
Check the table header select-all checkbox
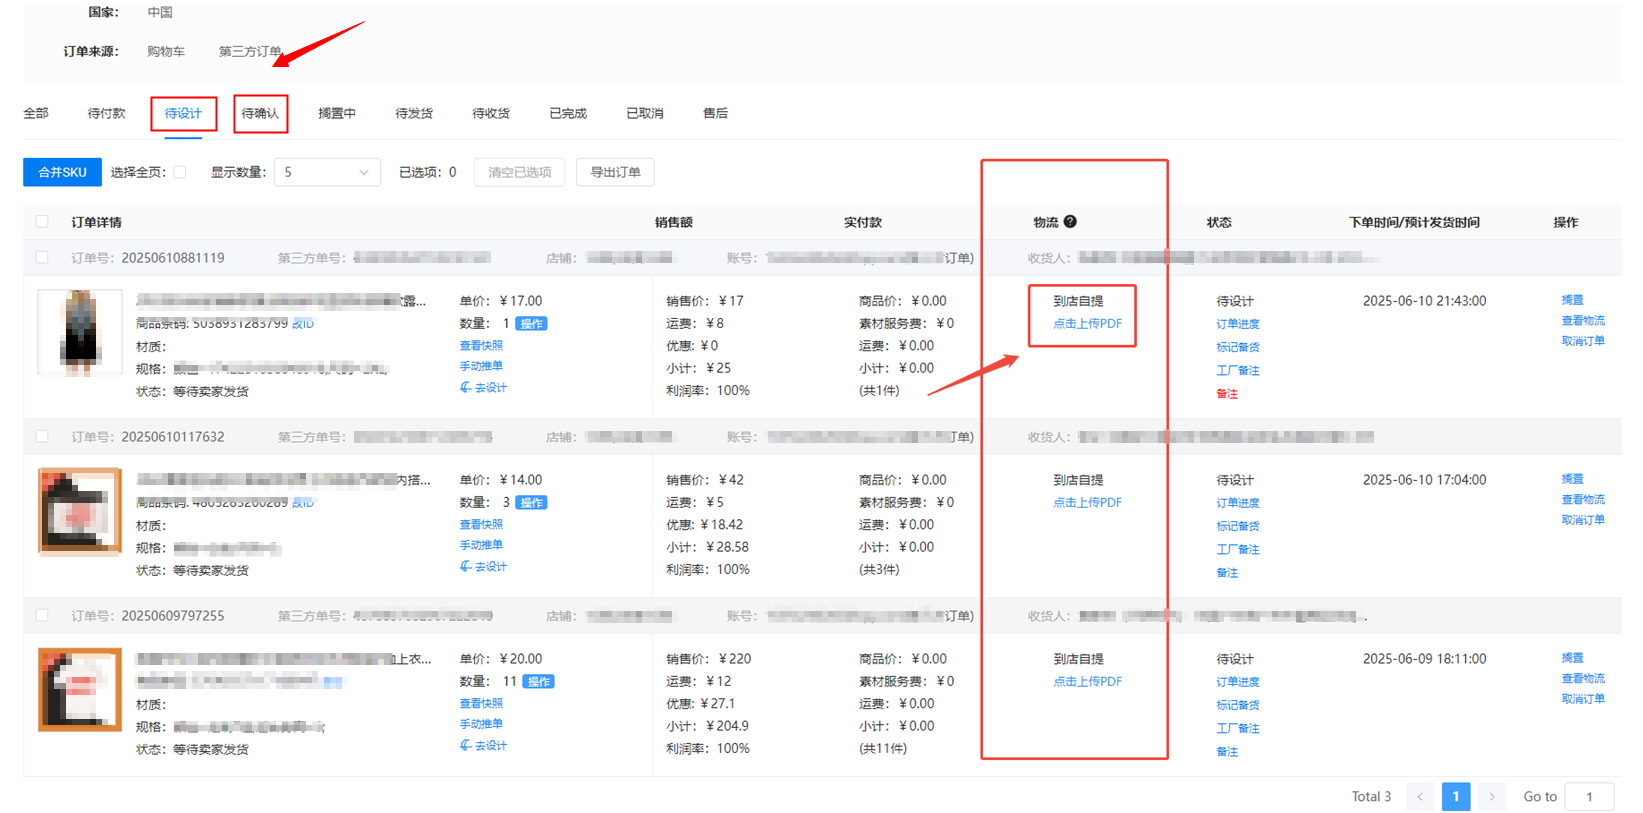pyautogui.click(x=42, y=222)
